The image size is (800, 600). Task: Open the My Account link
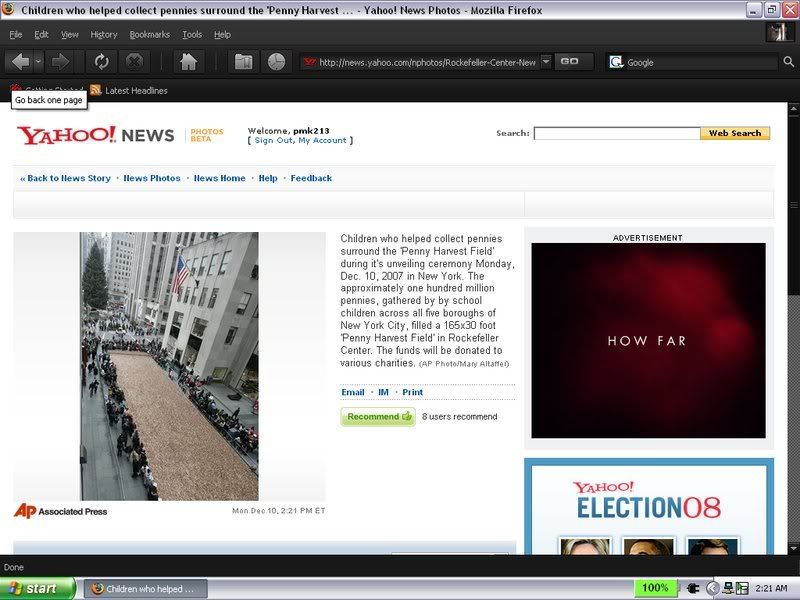coord(322,140)
